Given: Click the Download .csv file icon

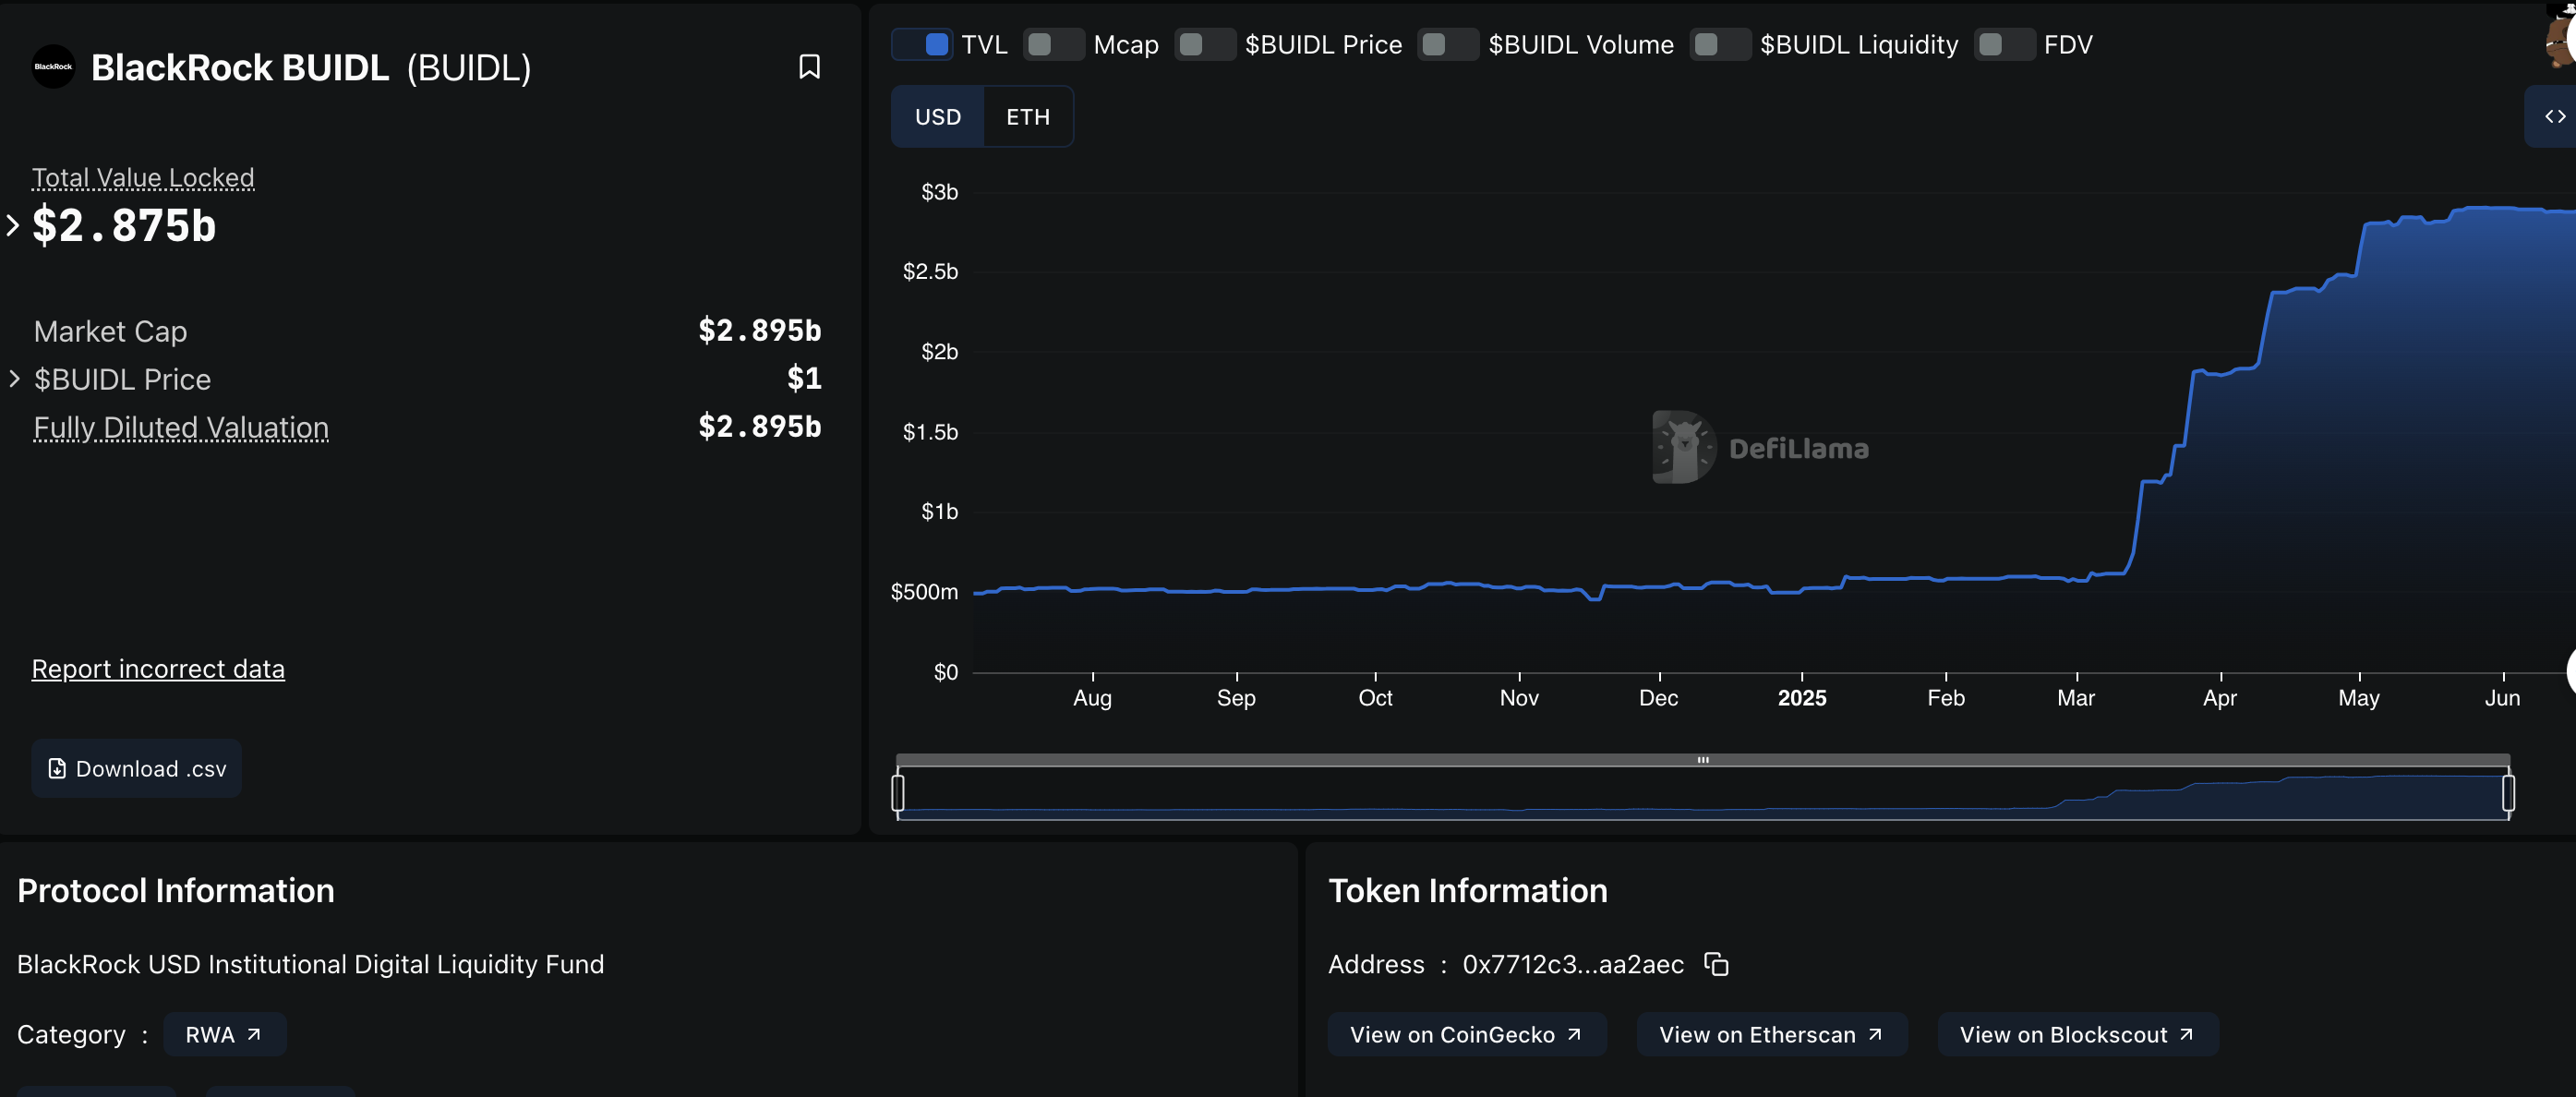Looking at the screenshot, I should (x=57, y=768).
